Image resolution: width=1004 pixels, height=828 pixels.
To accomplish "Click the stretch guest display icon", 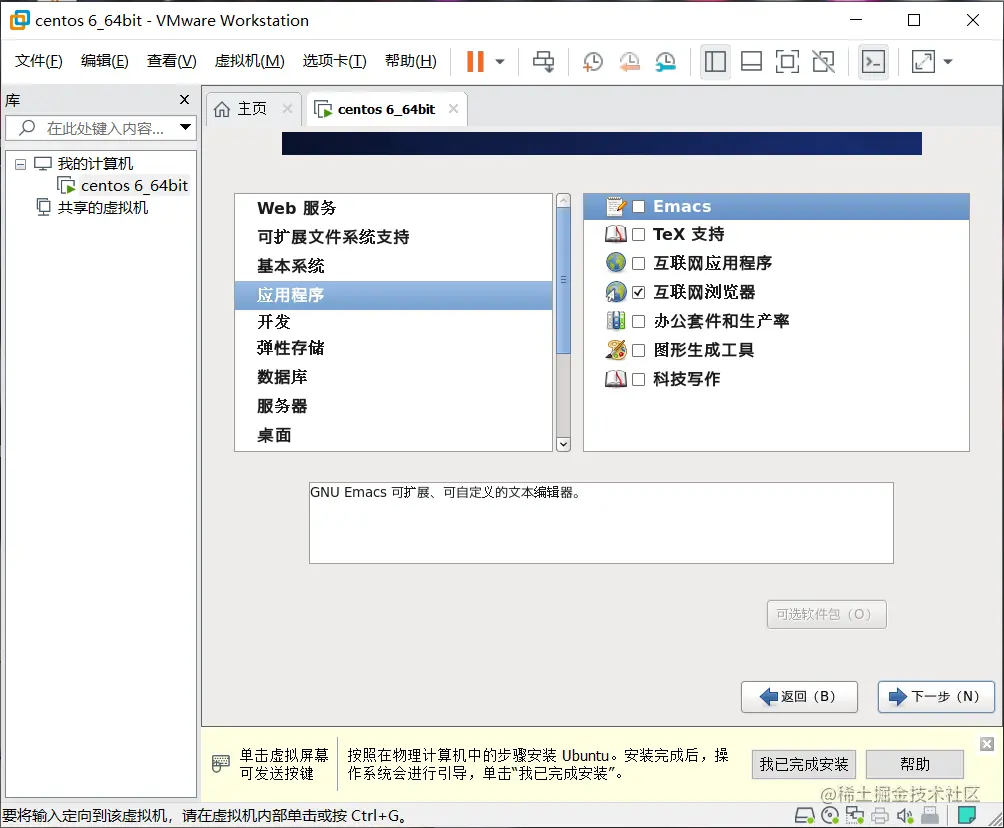I will coord(923,61).
